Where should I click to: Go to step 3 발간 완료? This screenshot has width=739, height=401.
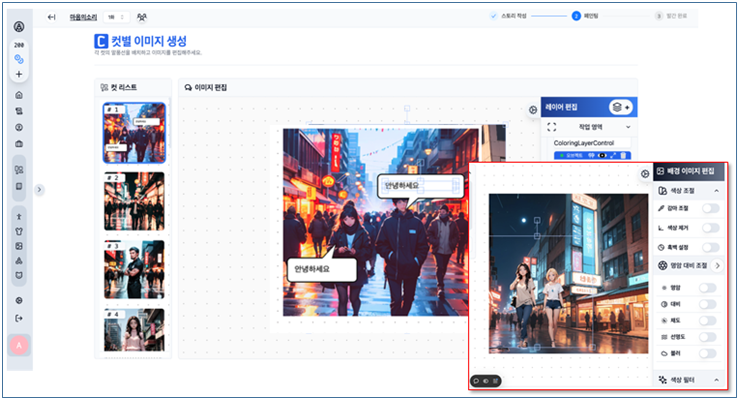coord(671,16)
